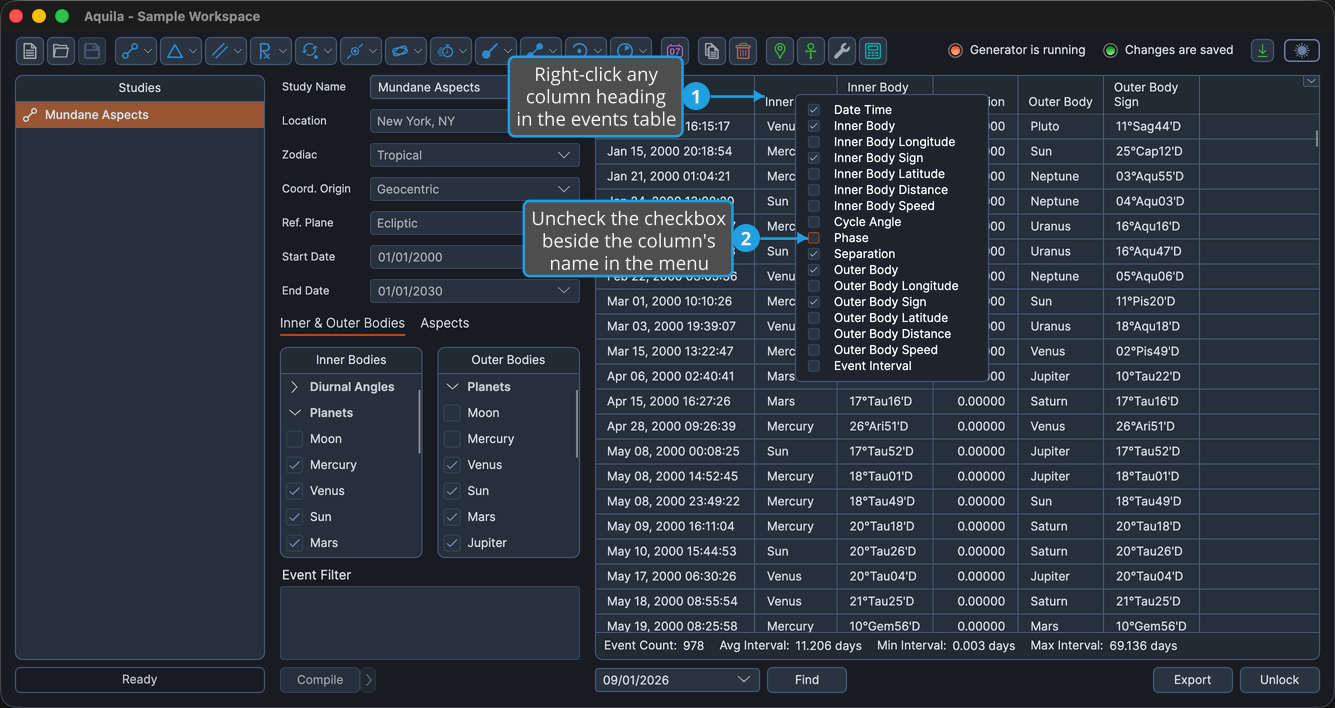Screen dimensions: 1335x708
Task: Click the calculator toolbar icon
Action: click(873, 51)
